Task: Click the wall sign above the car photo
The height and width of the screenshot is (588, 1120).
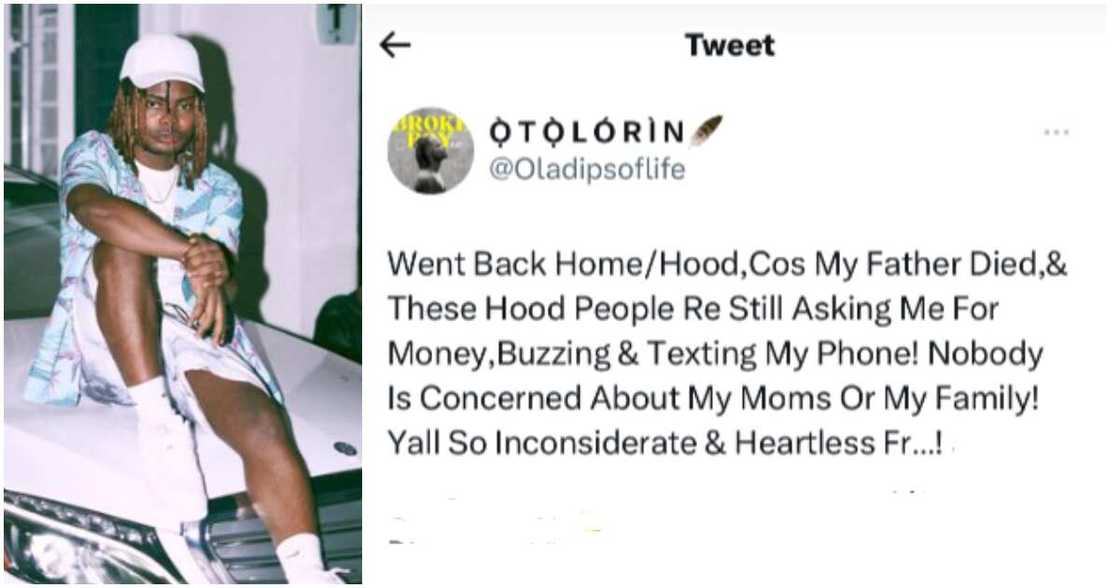Action: 337,22
